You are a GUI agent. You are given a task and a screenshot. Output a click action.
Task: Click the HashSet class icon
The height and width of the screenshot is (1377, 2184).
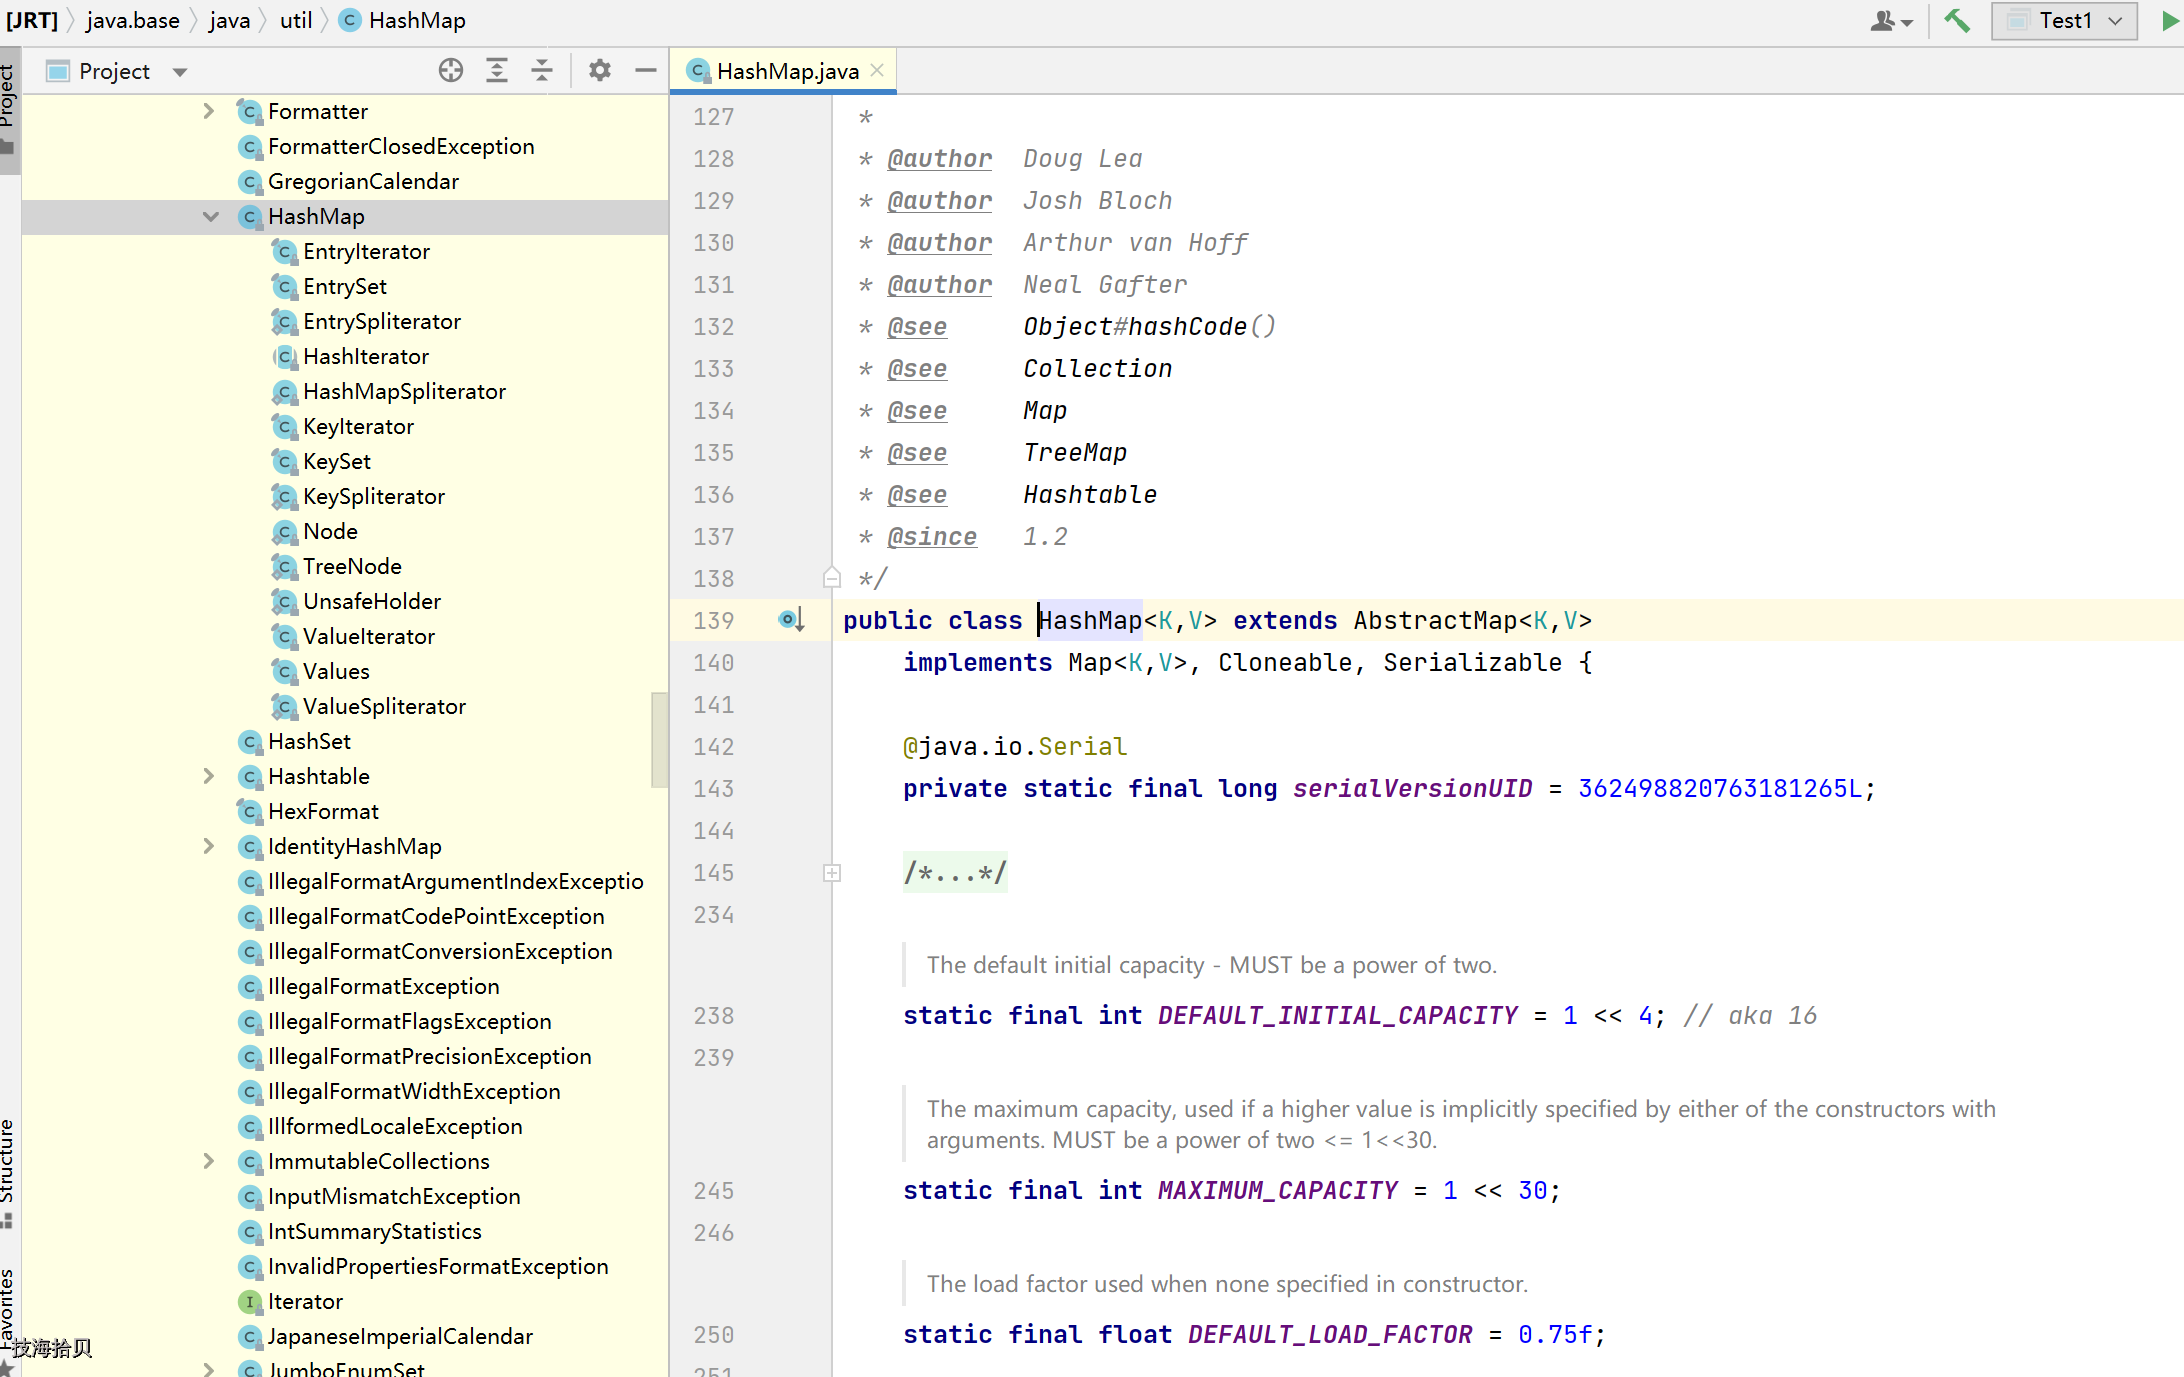(x=250, y=741)
